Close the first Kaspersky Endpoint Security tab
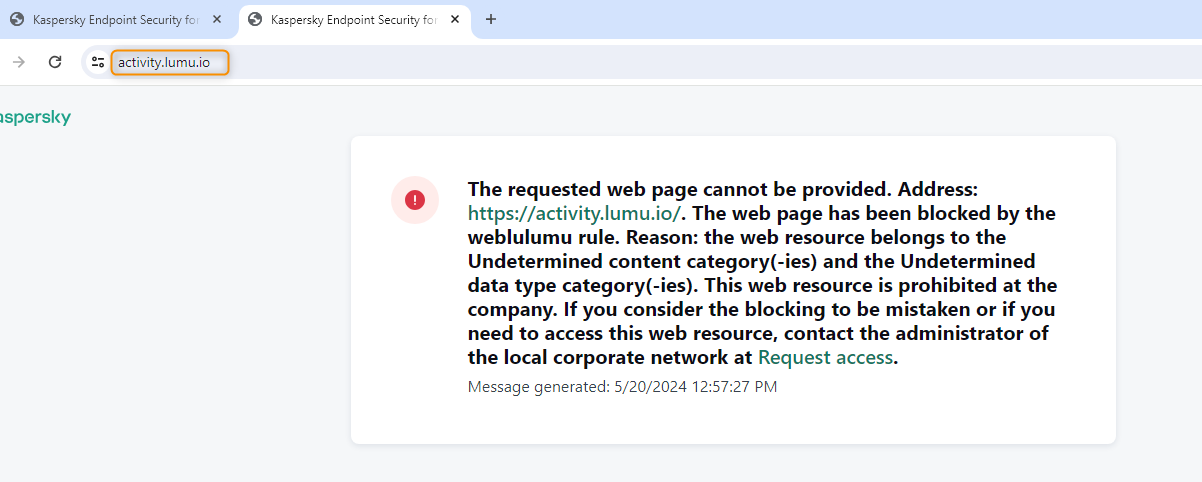1202x482 pixels. pos(217,20)
